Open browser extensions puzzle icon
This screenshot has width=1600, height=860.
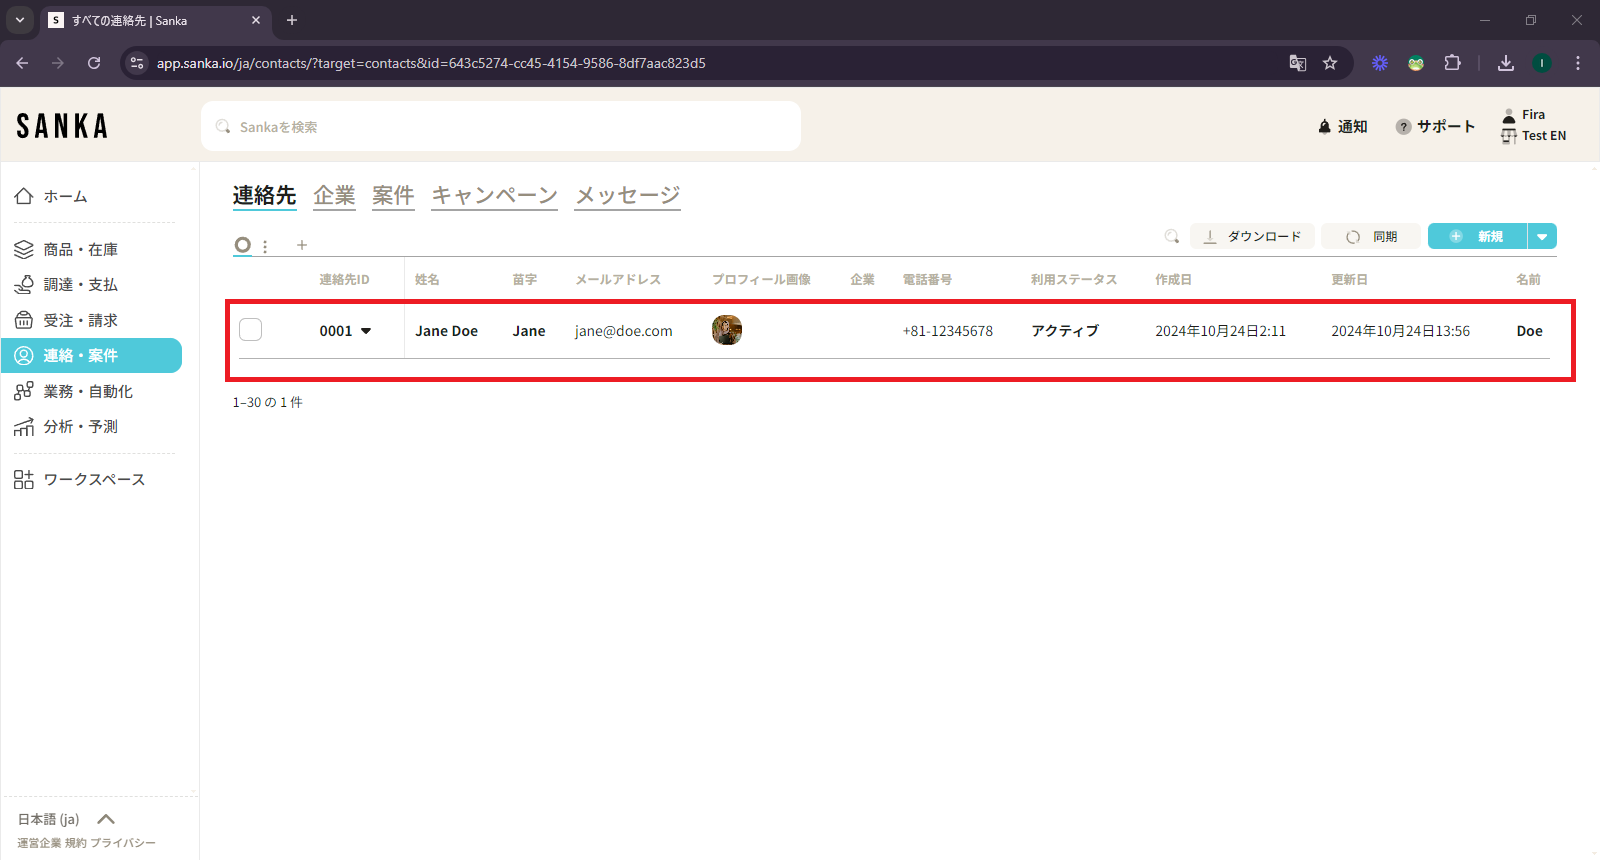1452,63
